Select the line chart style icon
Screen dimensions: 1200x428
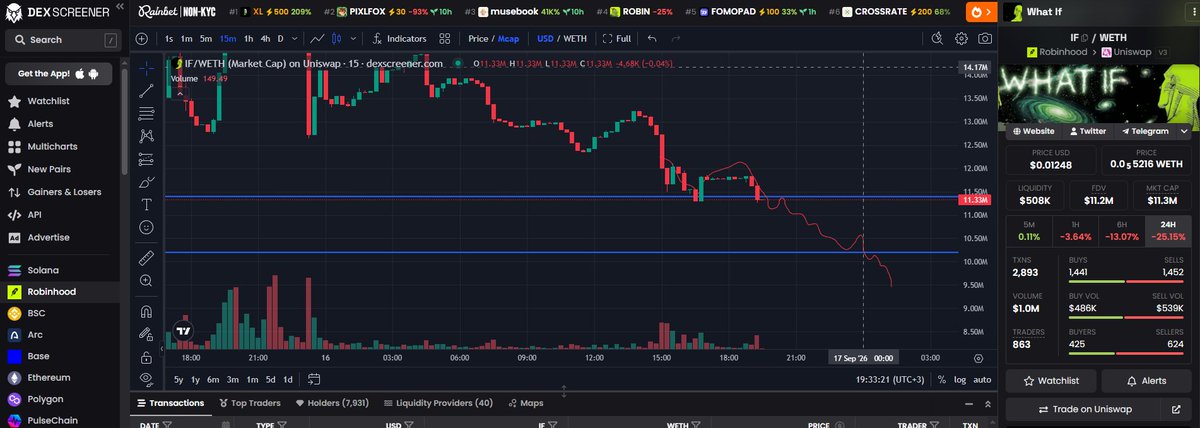(x=317, y=39)
